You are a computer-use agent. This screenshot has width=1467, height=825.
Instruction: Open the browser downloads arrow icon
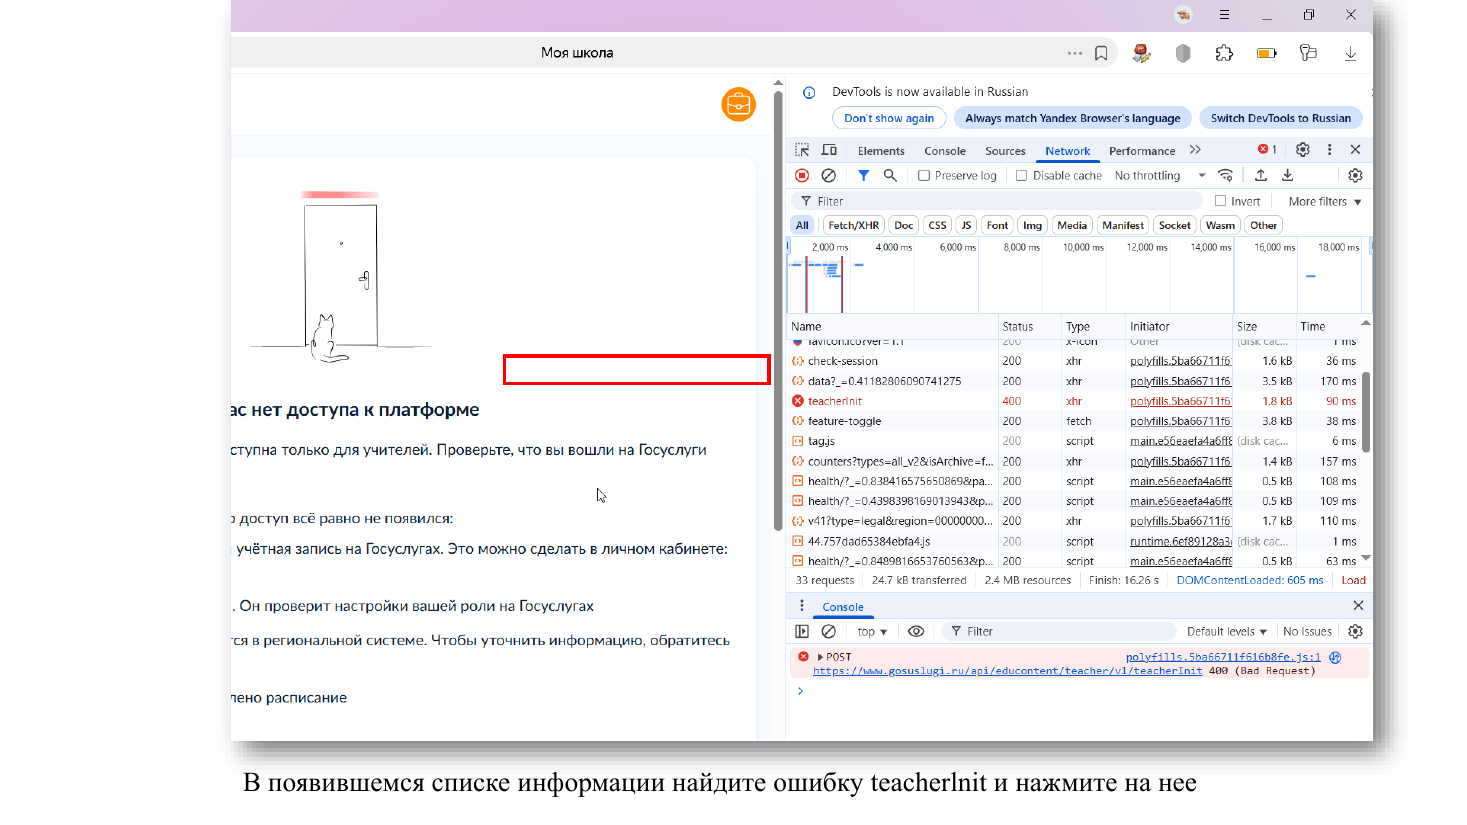coord(1350,53)
